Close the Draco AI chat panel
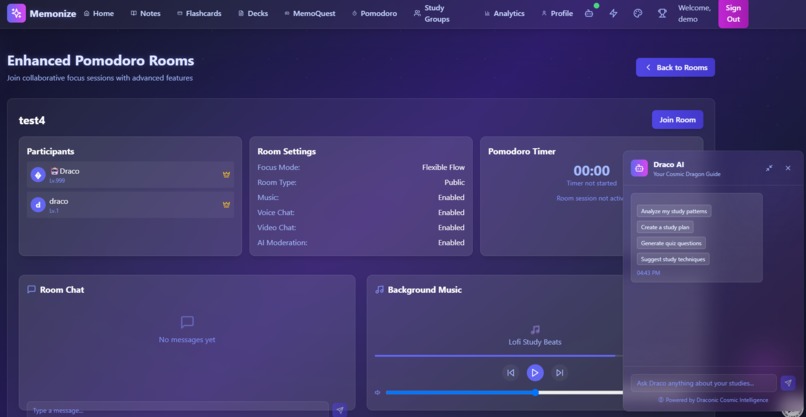 click(788, 168)
